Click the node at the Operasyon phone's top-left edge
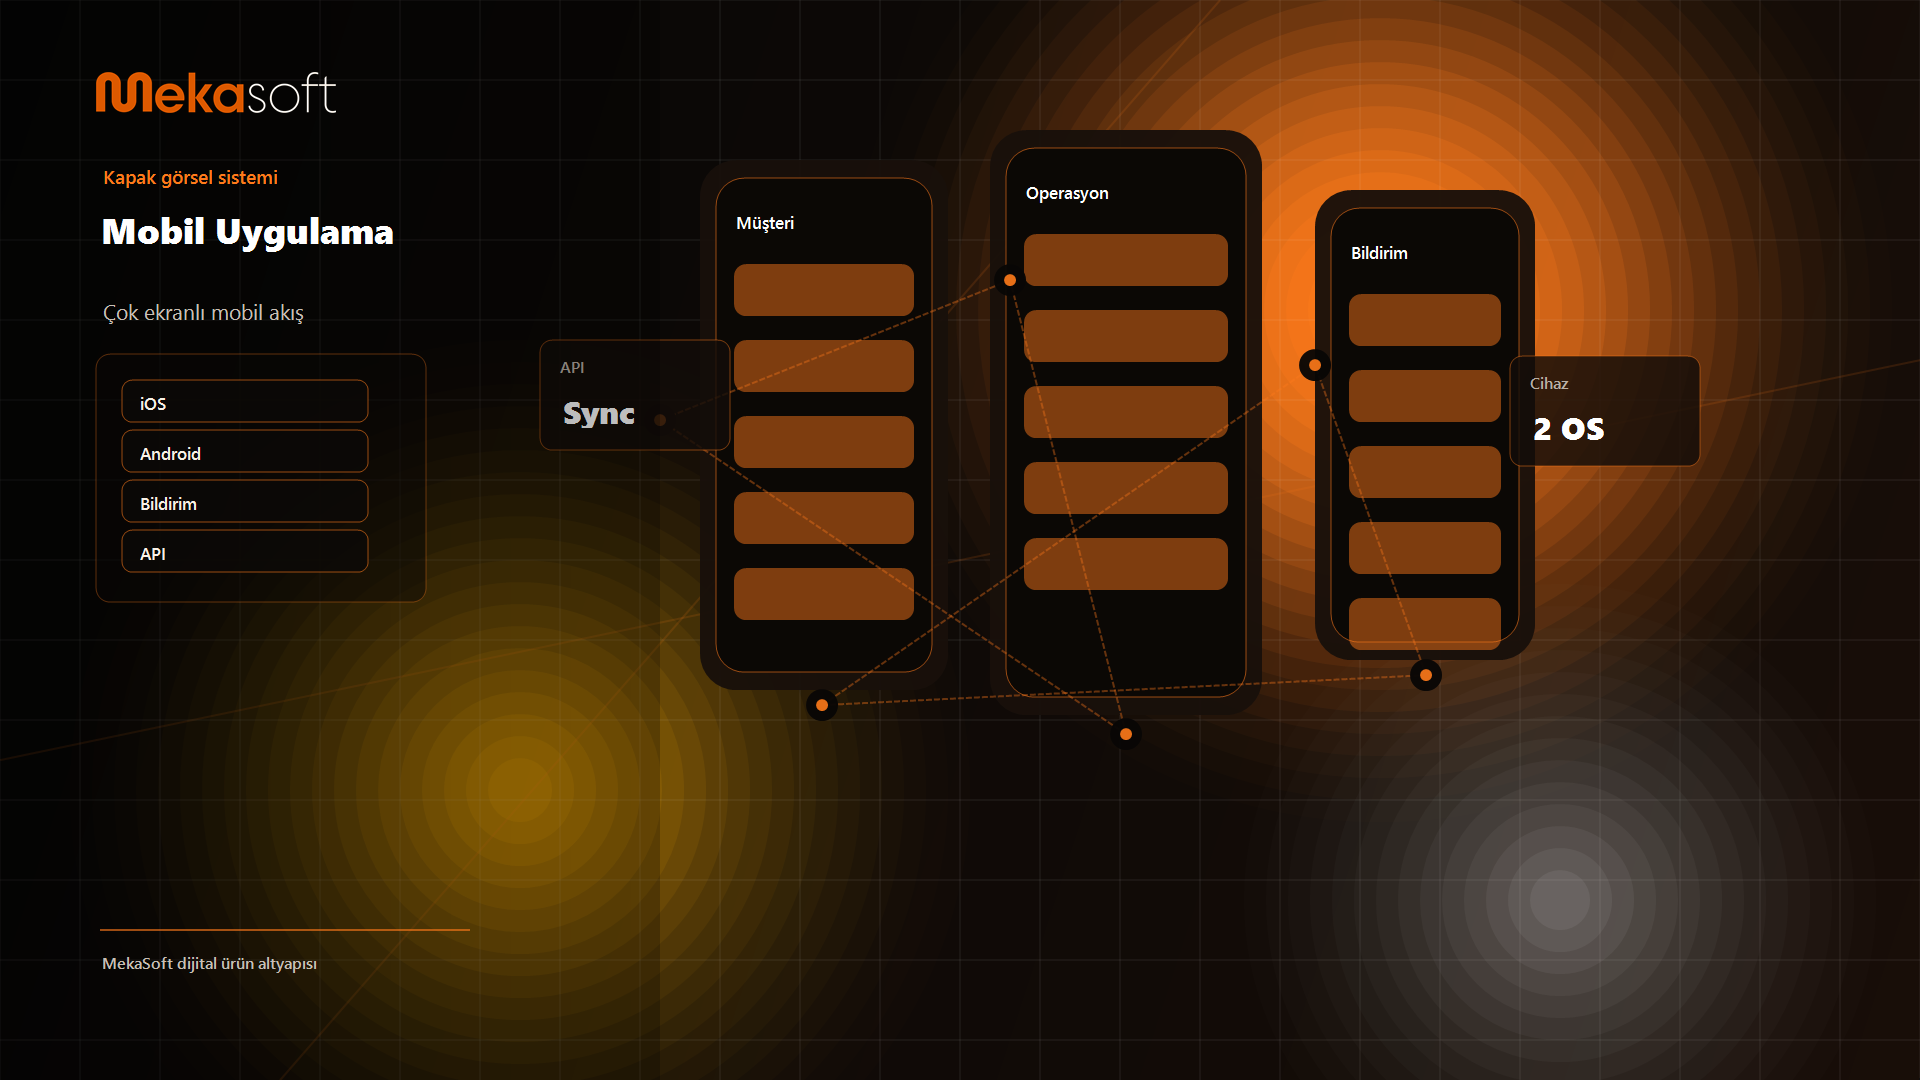Viewport: 1920px width, 1080px height. pyautogui.click(x=1010, y=280)
